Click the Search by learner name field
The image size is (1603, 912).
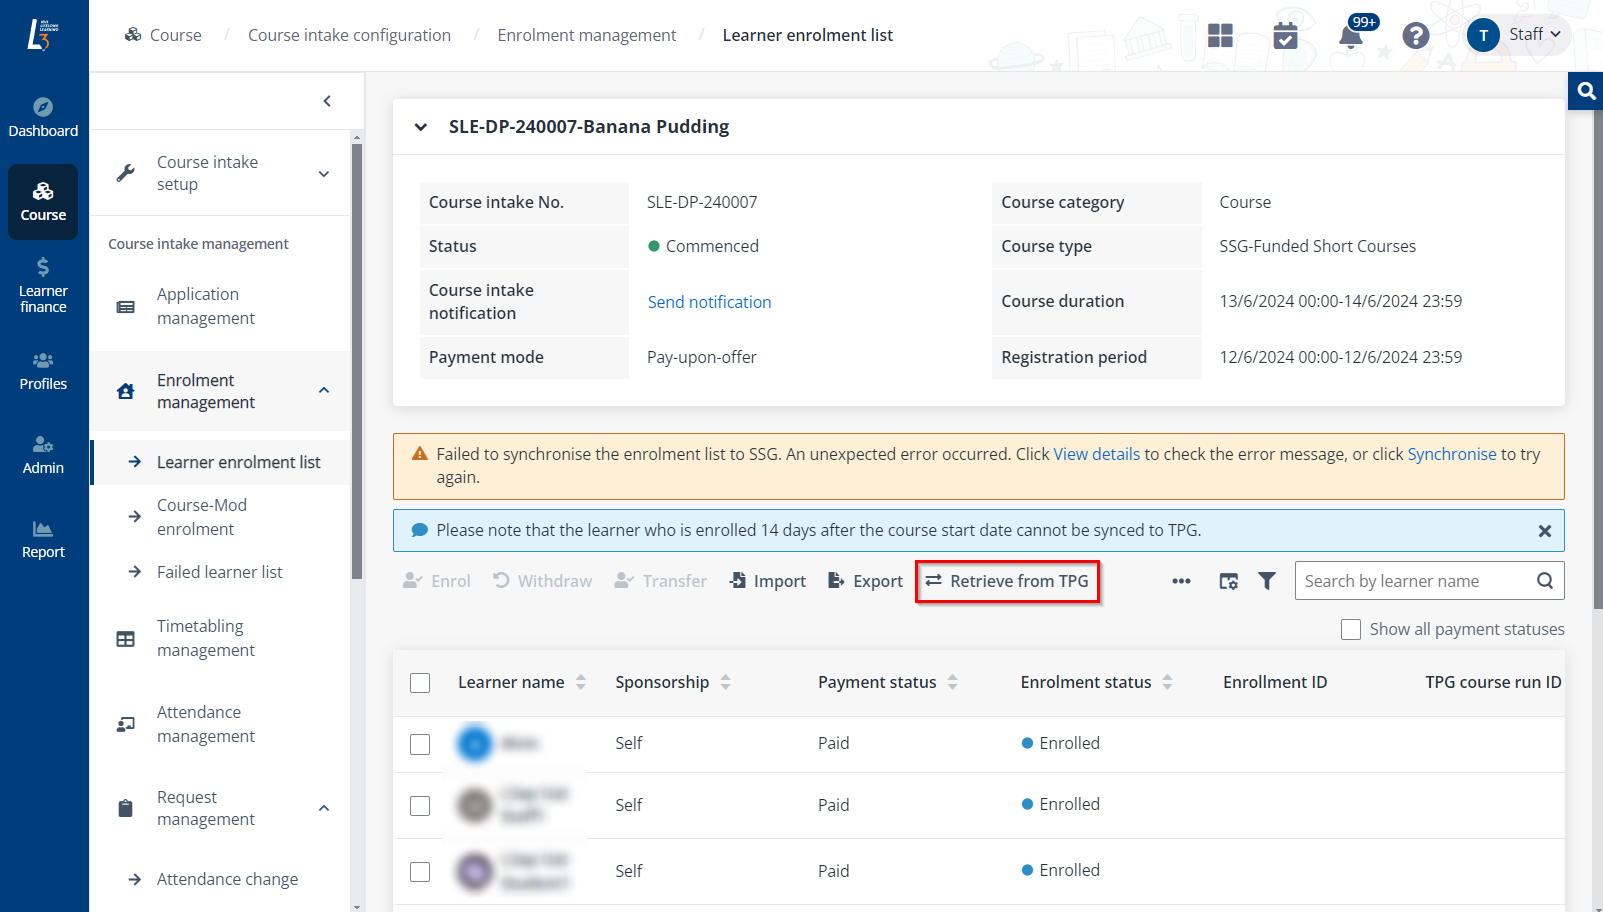point(1415,581)
